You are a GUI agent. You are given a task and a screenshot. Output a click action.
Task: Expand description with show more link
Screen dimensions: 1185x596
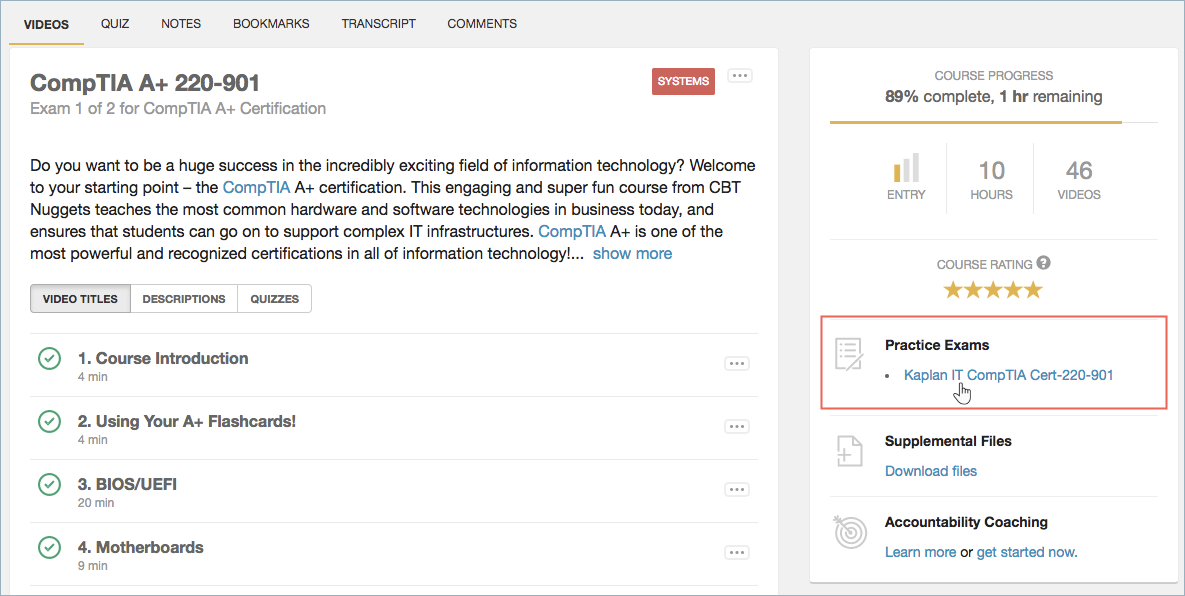(x=633, y=254)
